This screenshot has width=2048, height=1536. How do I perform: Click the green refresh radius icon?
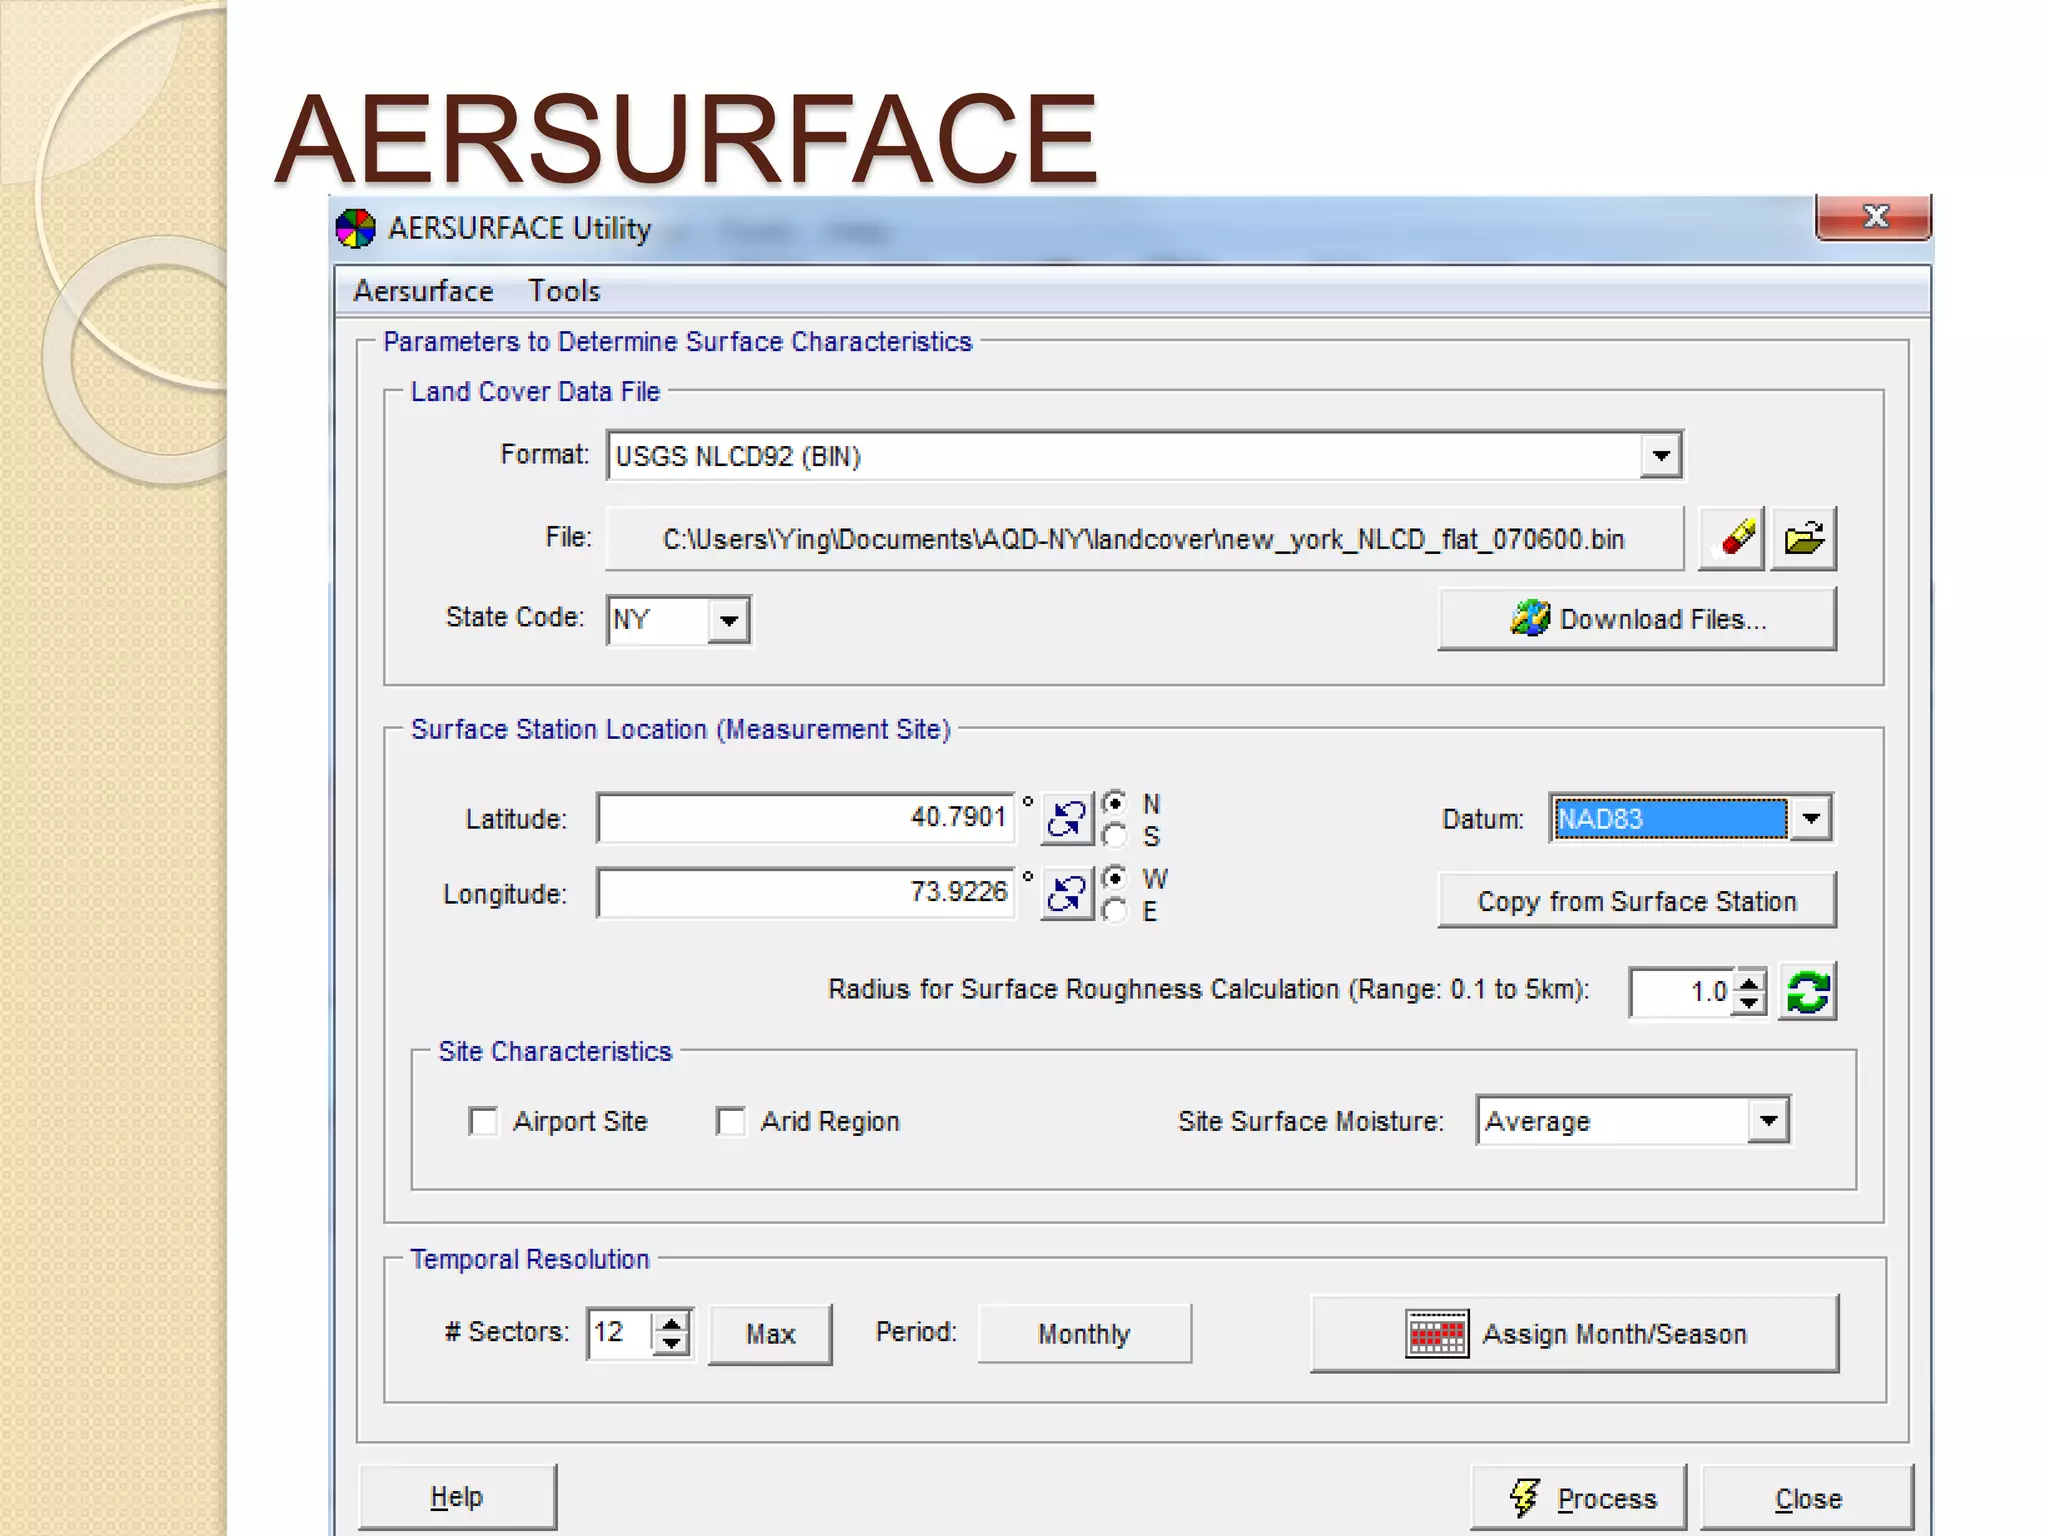[1807, 992]
